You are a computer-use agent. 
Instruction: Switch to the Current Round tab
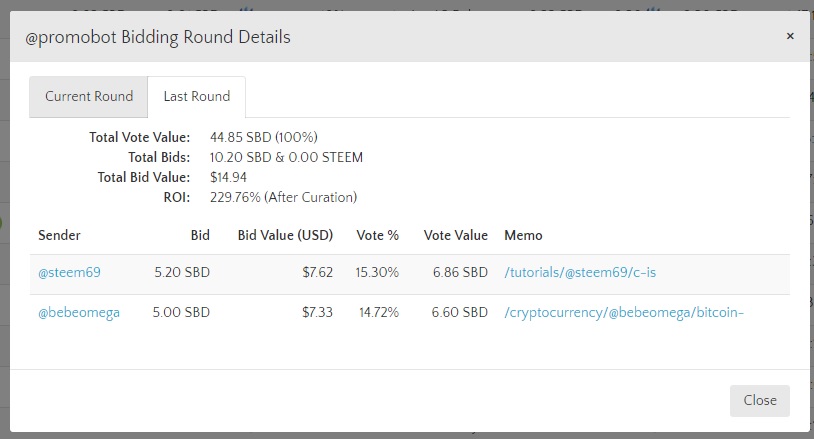(89, 97)
